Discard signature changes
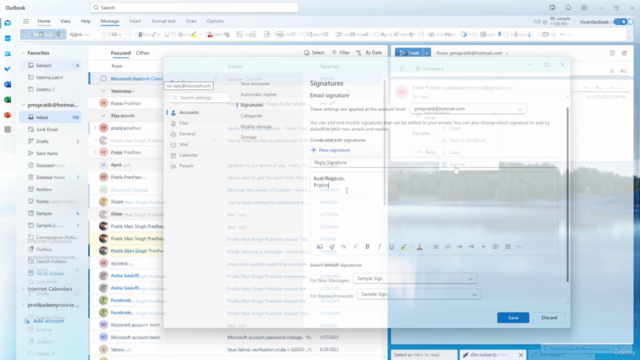The width and height of the screenshot is (640, 360). point(549,318)
